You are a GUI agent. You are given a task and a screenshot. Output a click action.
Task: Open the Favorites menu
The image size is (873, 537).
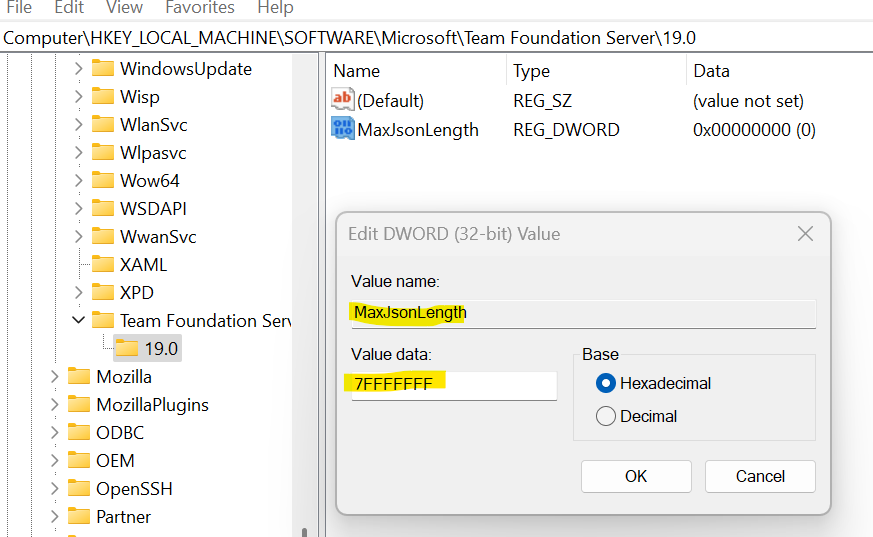[200, 7]
